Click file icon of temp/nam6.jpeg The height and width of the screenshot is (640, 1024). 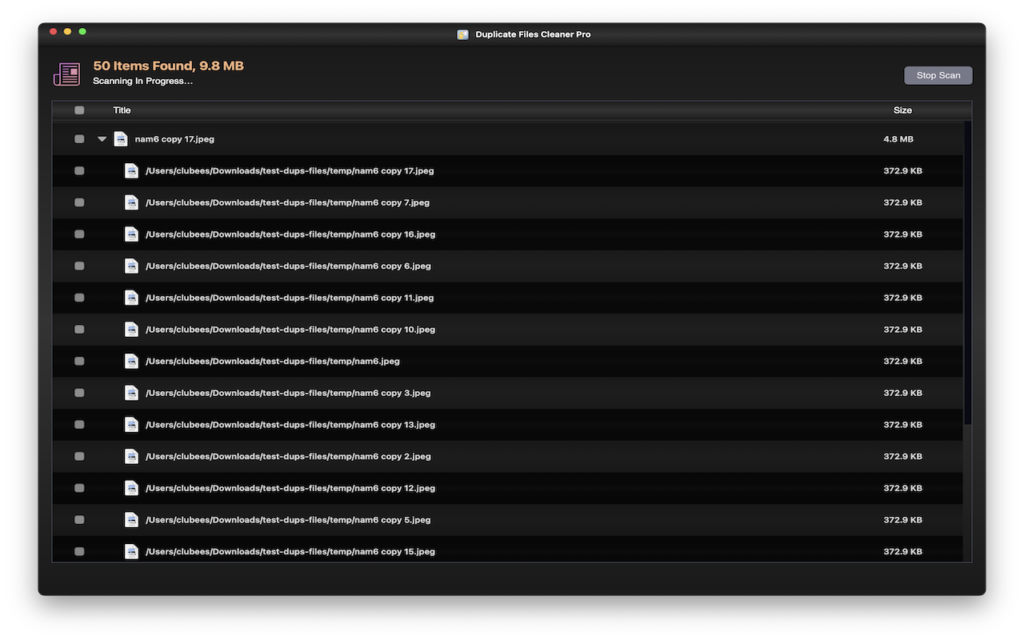point(131,361)
